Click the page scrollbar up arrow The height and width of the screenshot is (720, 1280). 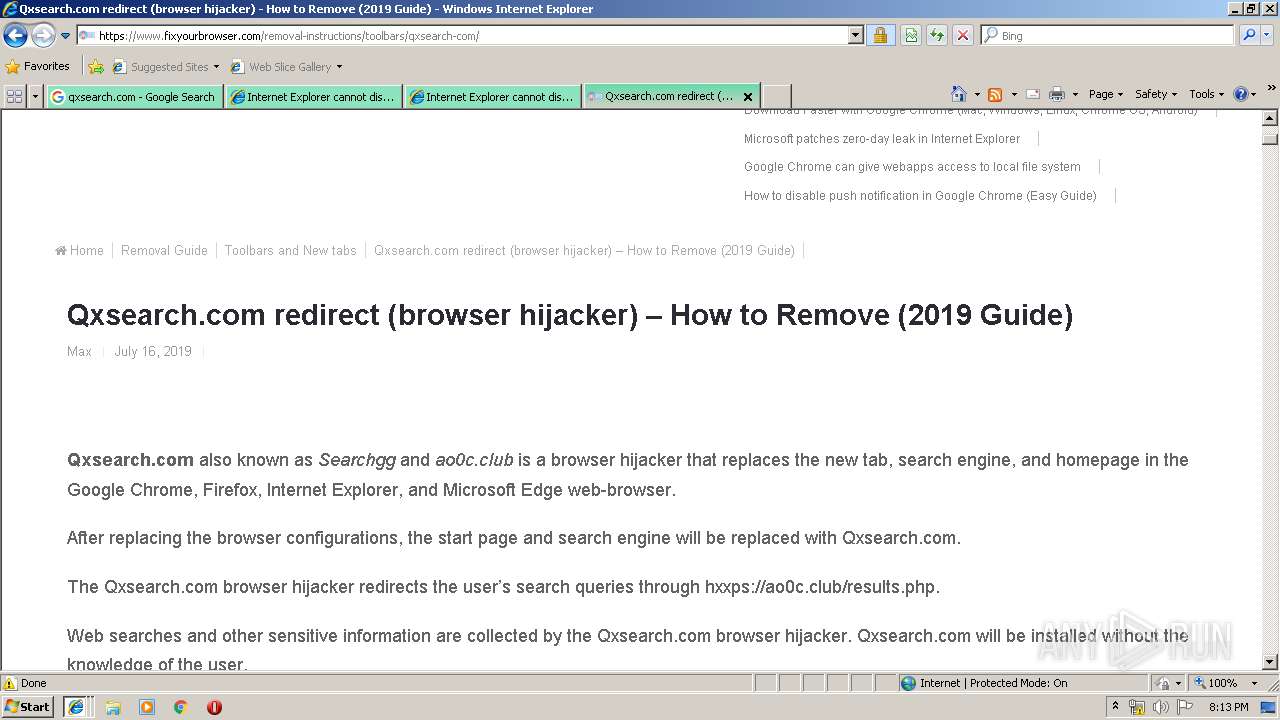pyautogui.click(x=1270, y=117)
